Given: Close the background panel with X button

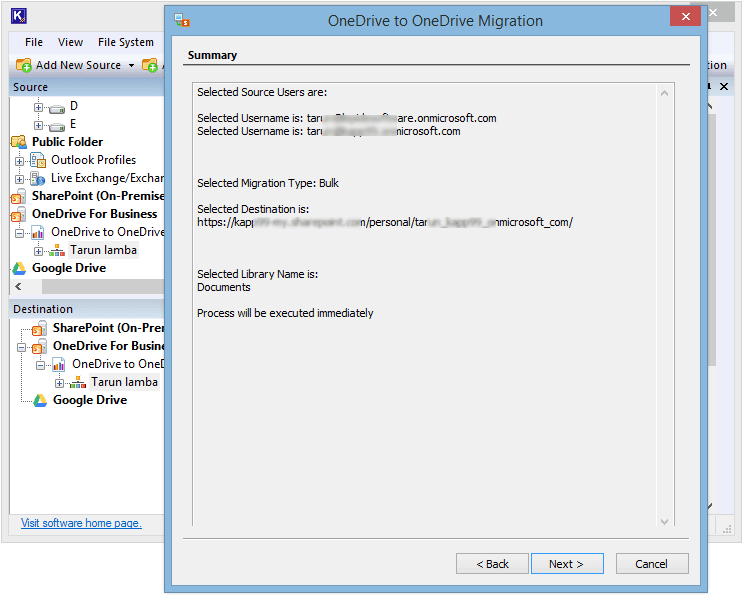Looking at the screenshot, I should 724,87.
